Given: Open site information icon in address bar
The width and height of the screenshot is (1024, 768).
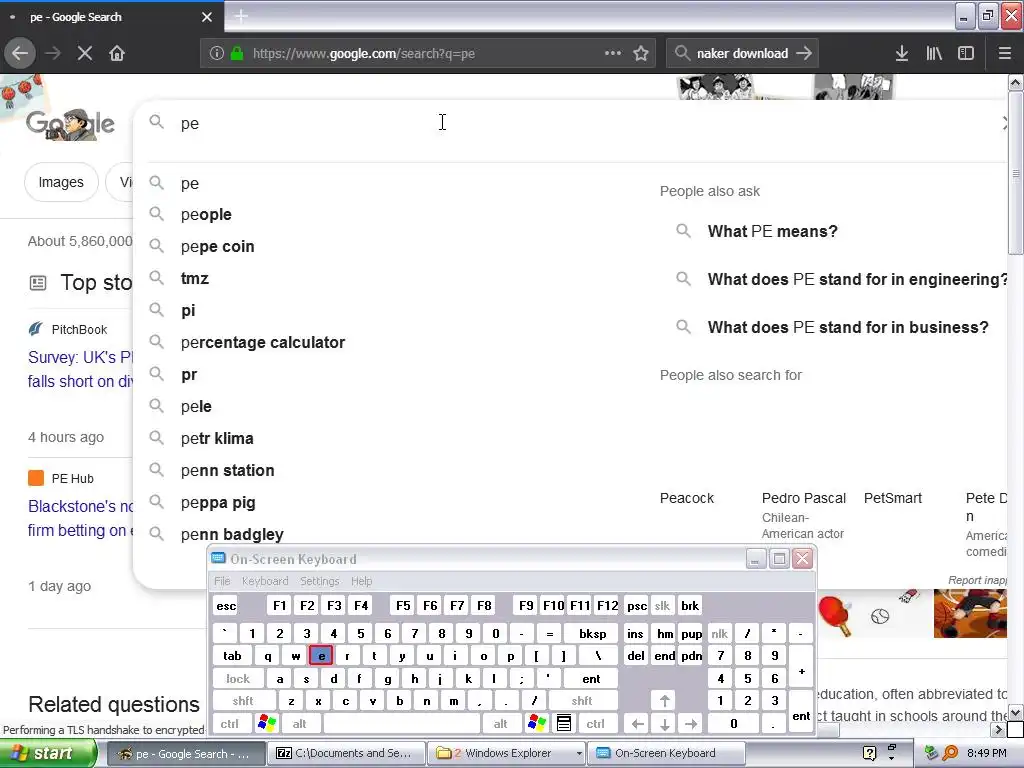Looking at the screenshot, I should 217,54.
